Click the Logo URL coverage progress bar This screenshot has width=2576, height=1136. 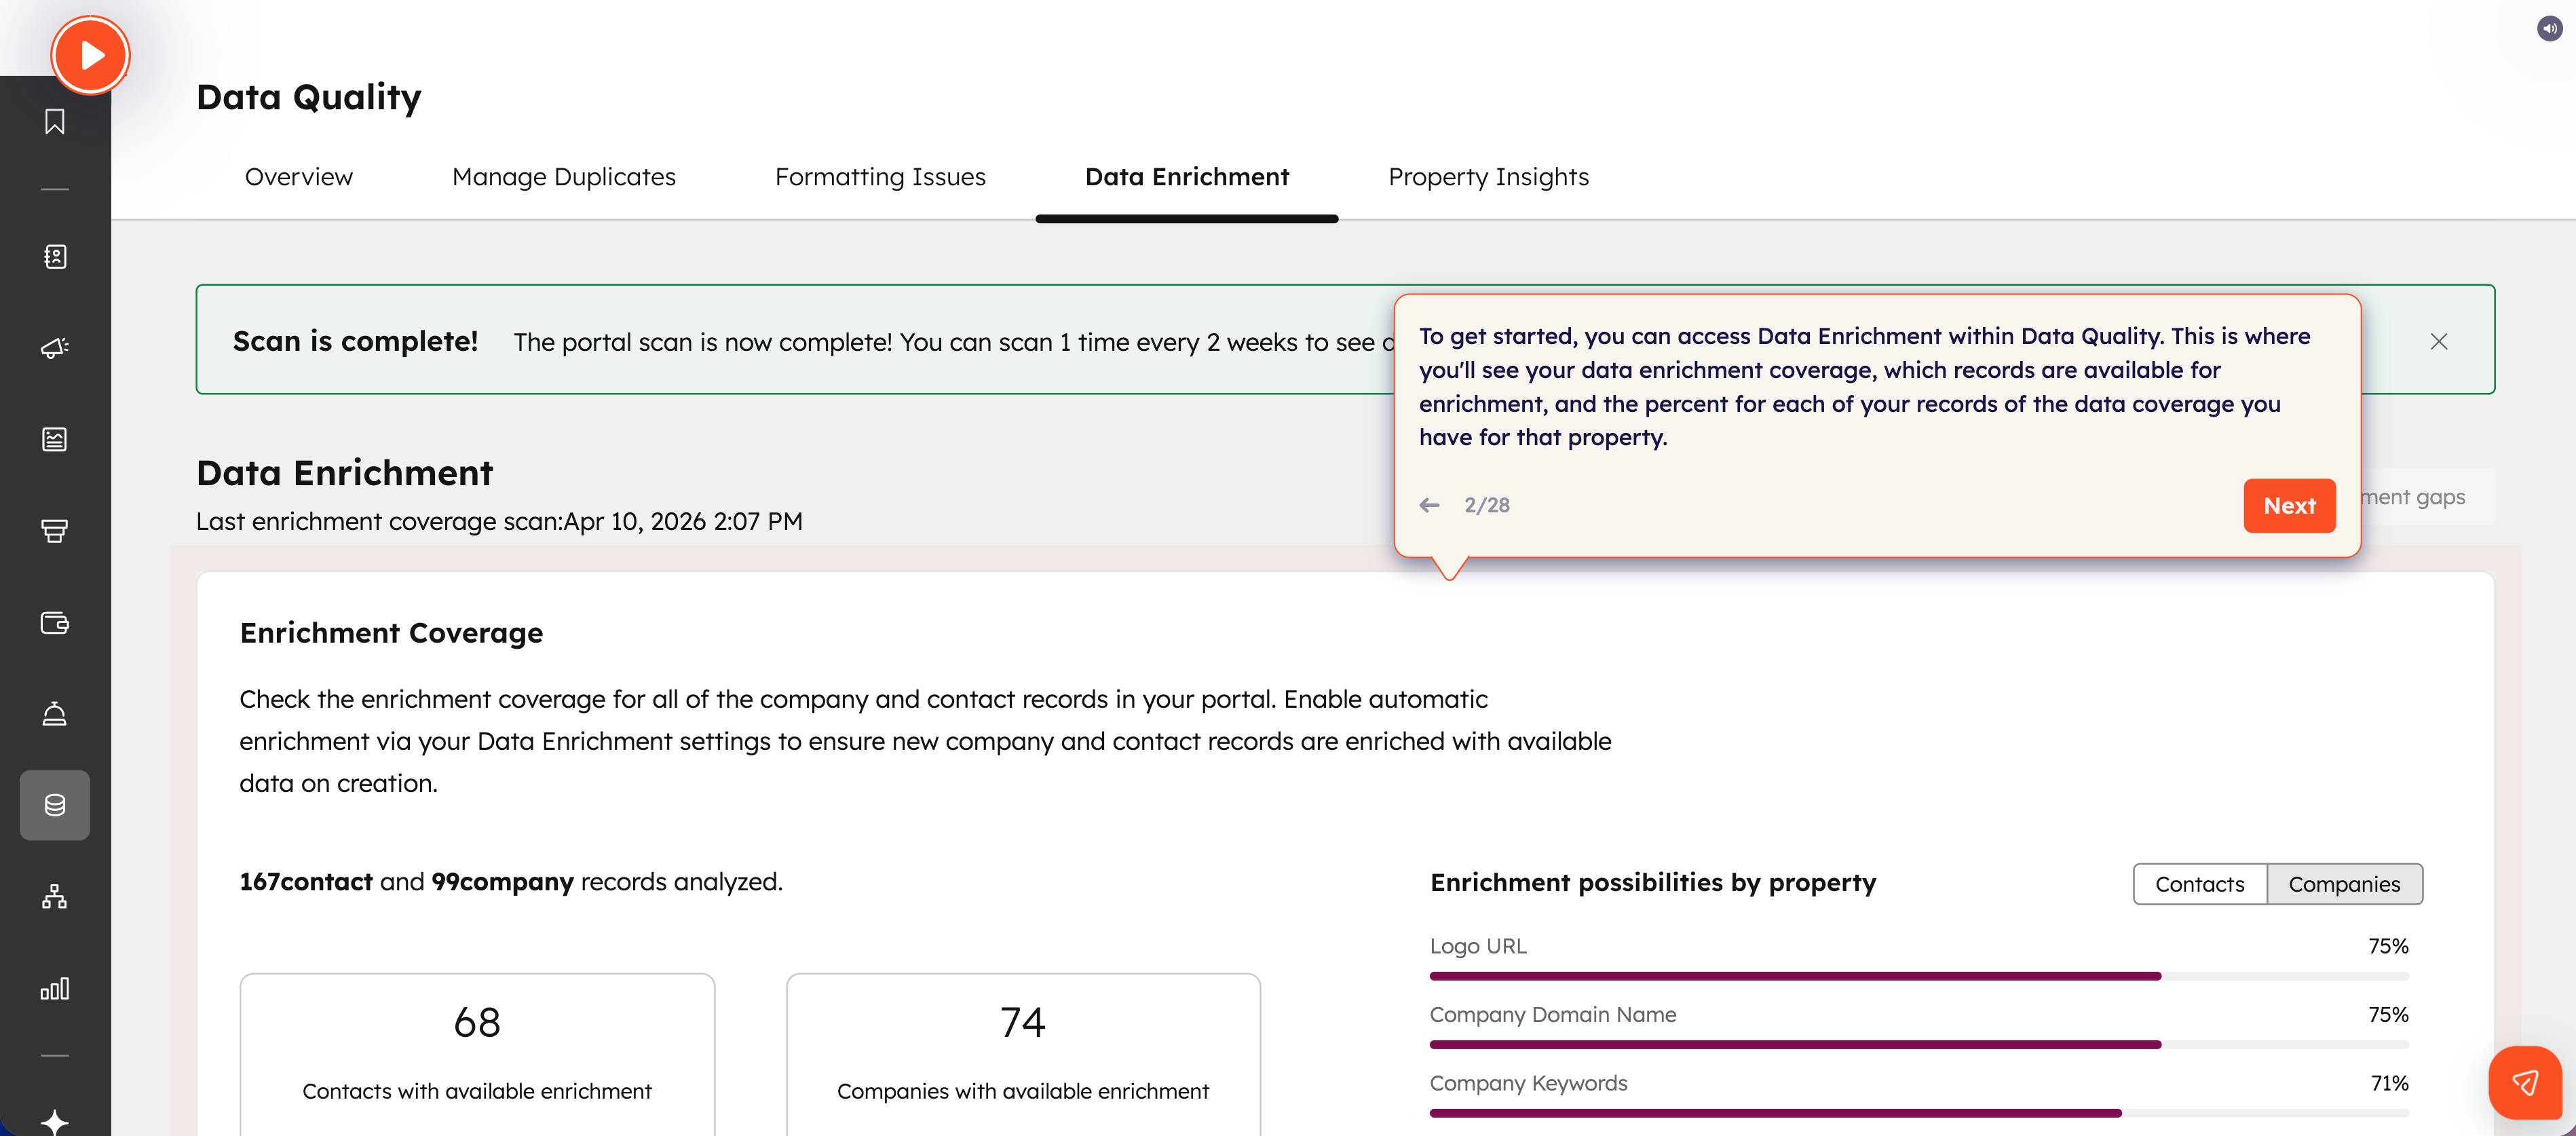point(1919,976)
